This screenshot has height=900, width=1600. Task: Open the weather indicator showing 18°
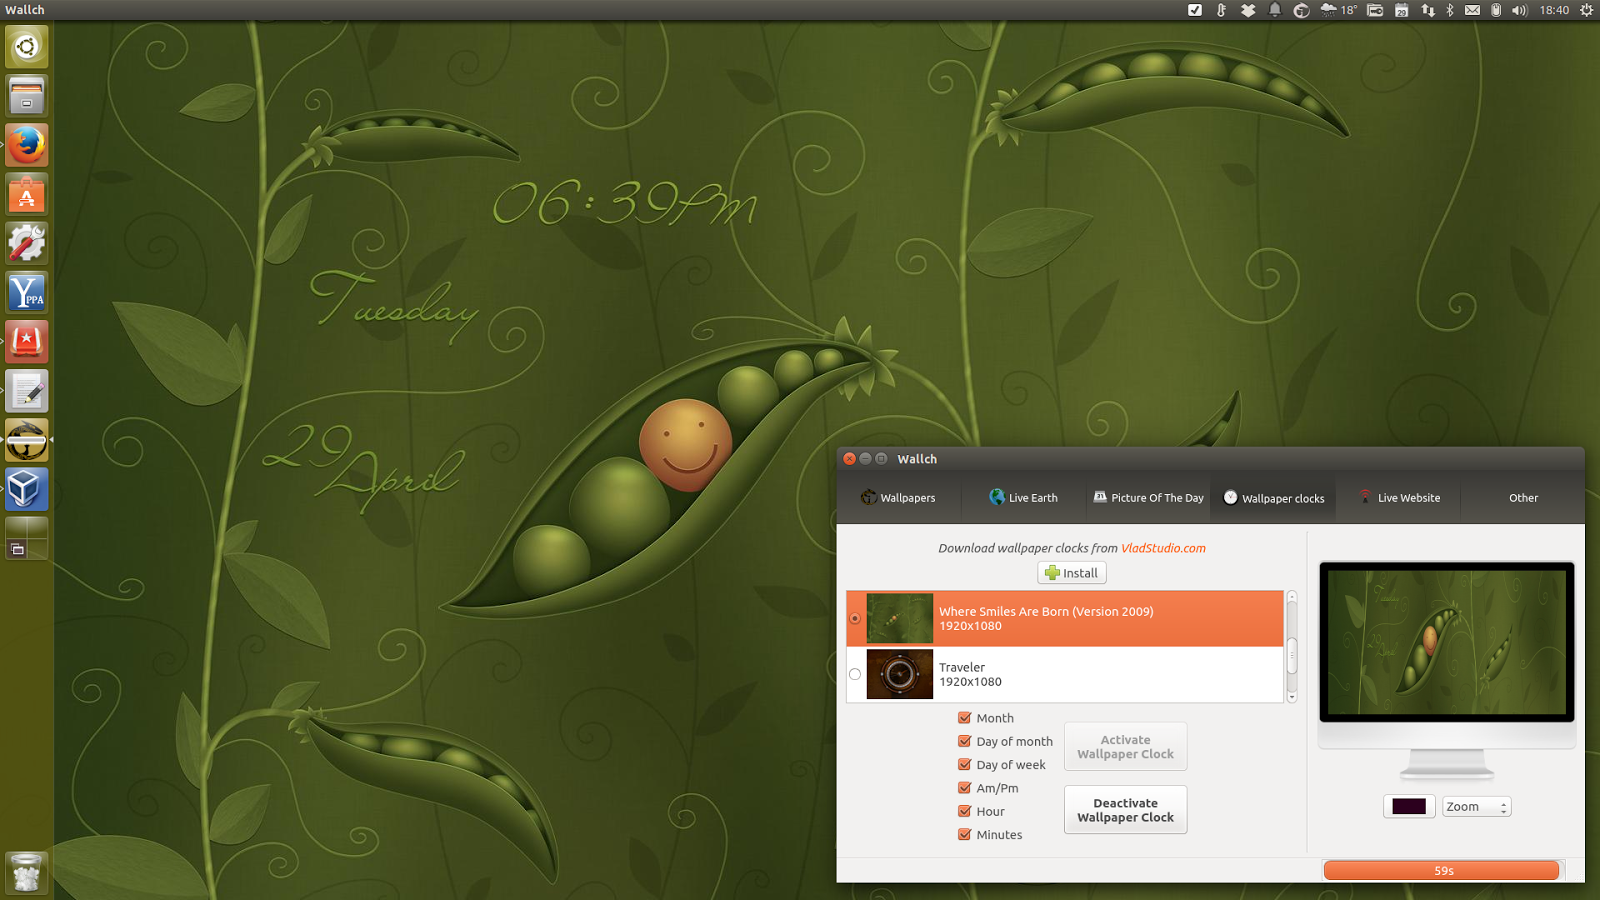coord(1339,10)
